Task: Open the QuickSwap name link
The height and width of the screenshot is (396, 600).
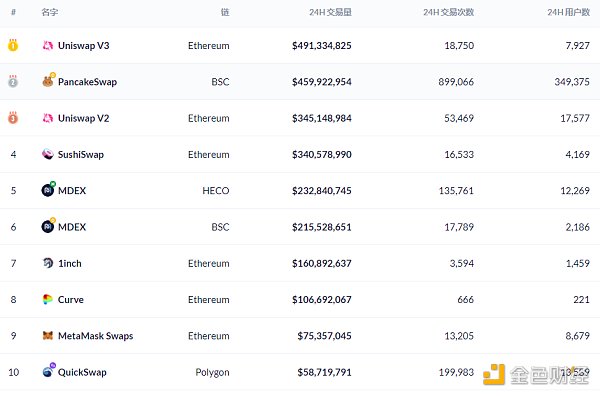Action: [x=82, y=372]
